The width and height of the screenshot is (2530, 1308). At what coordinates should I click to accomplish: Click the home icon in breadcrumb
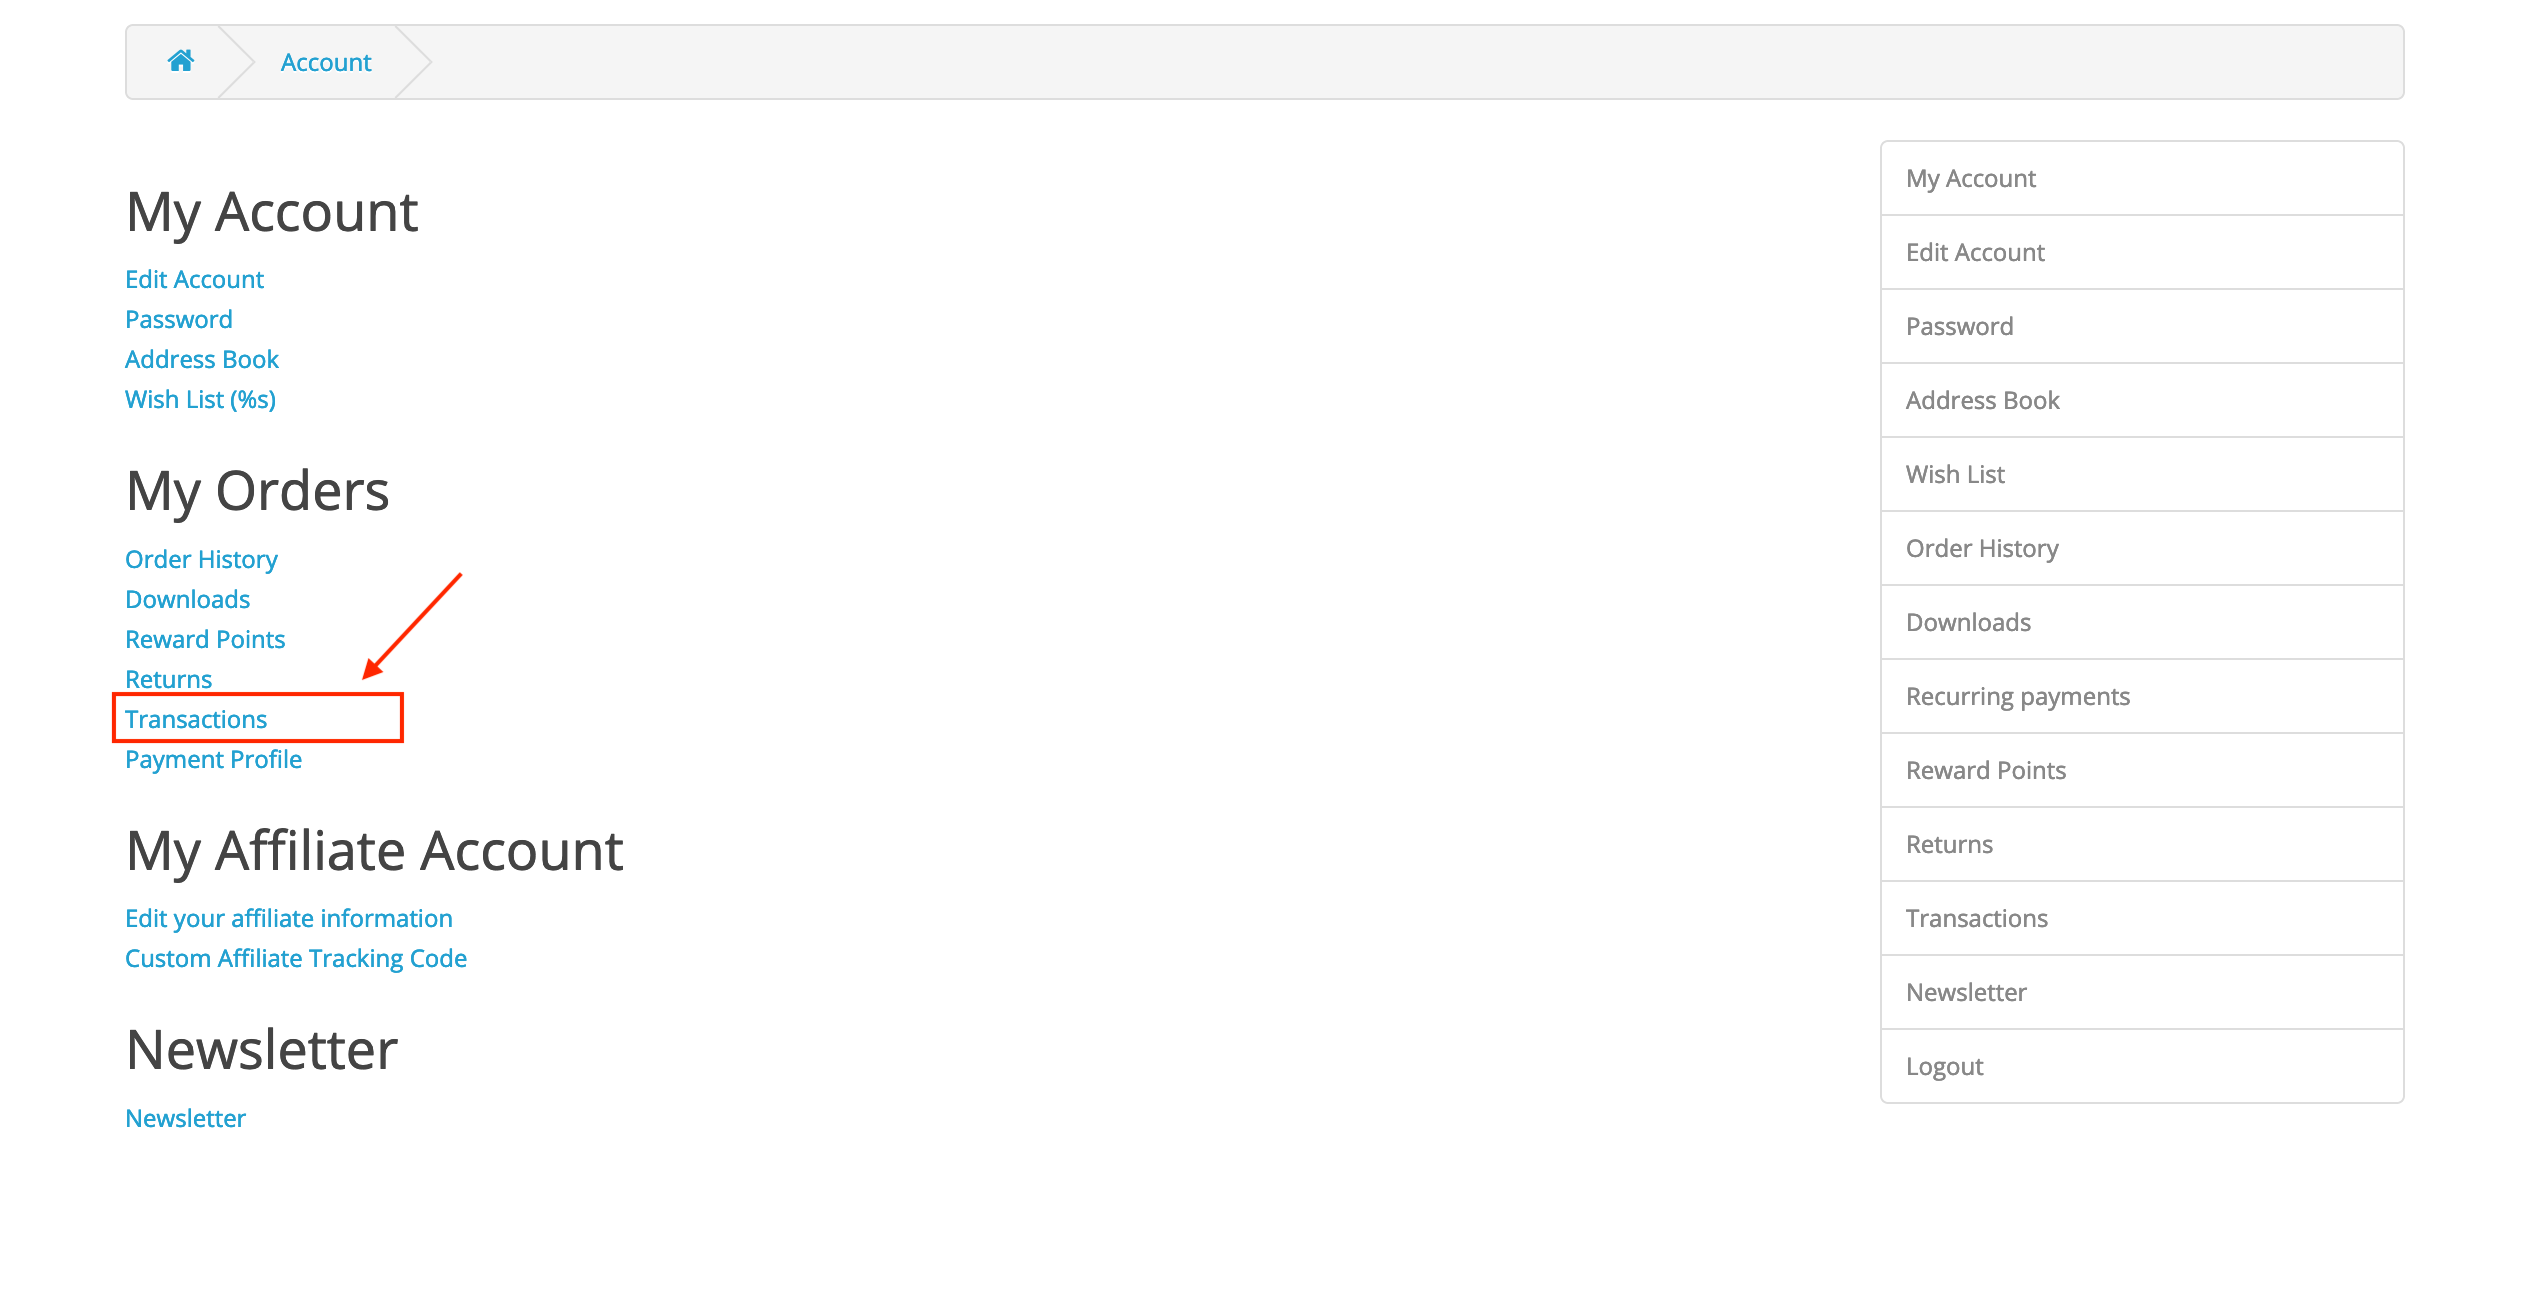coord(181,61)
